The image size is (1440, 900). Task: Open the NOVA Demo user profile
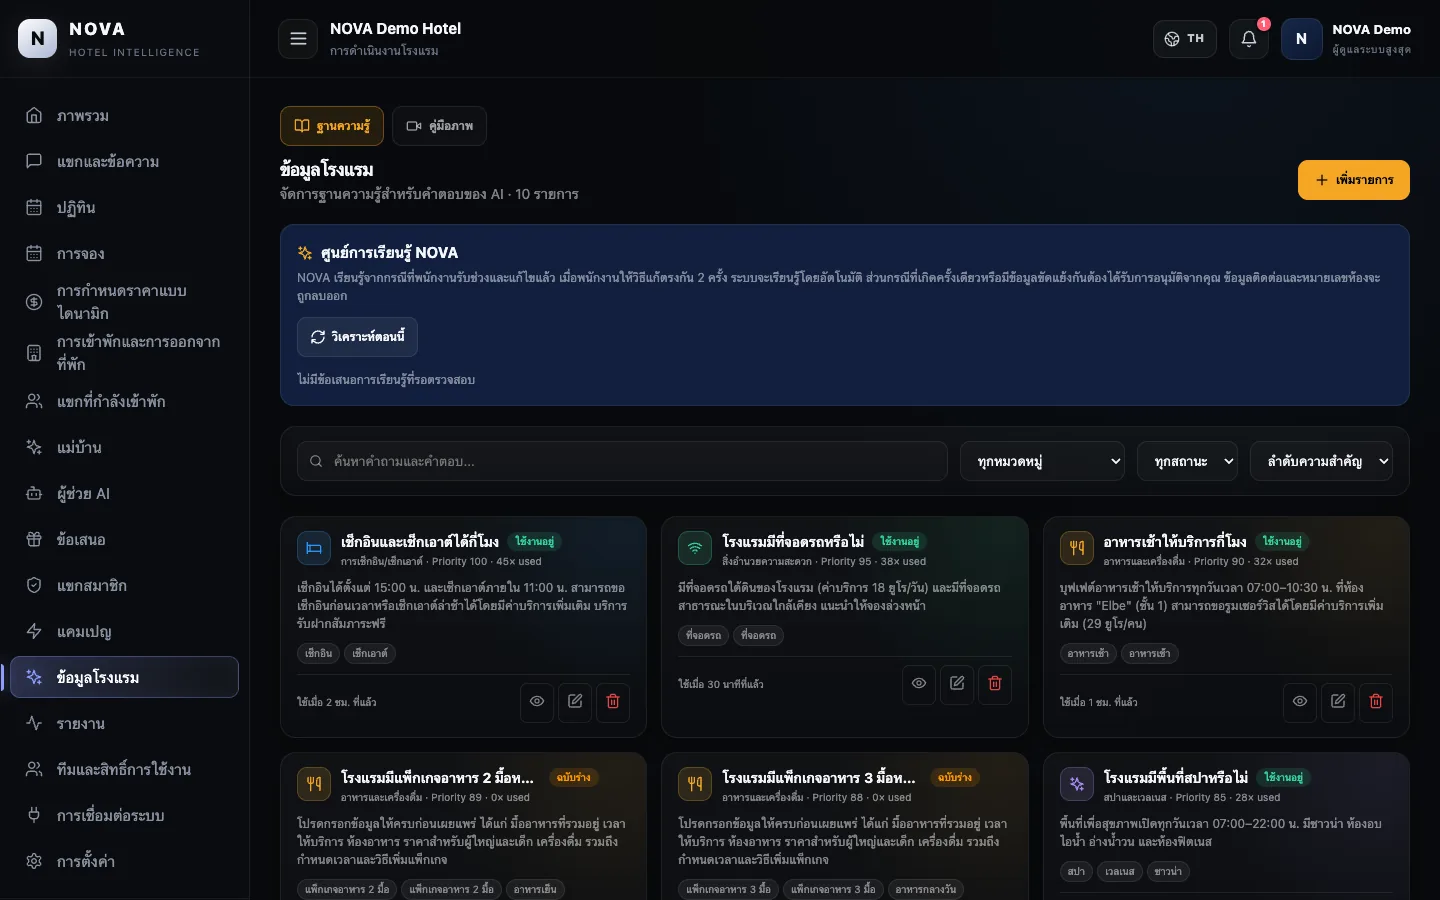(1347, 39)
